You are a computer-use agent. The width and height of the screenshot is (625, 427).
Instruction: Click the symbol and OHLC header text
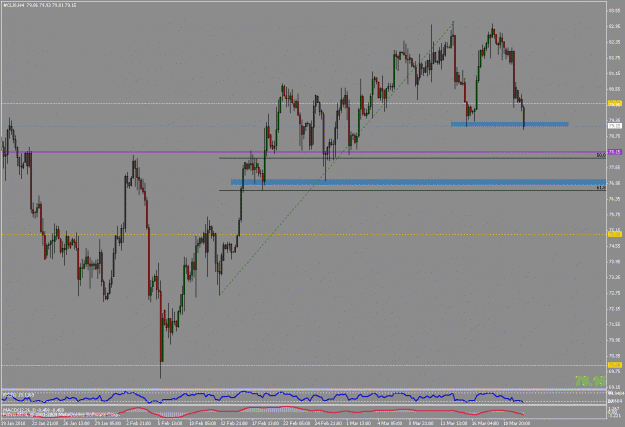coord(39,5)
